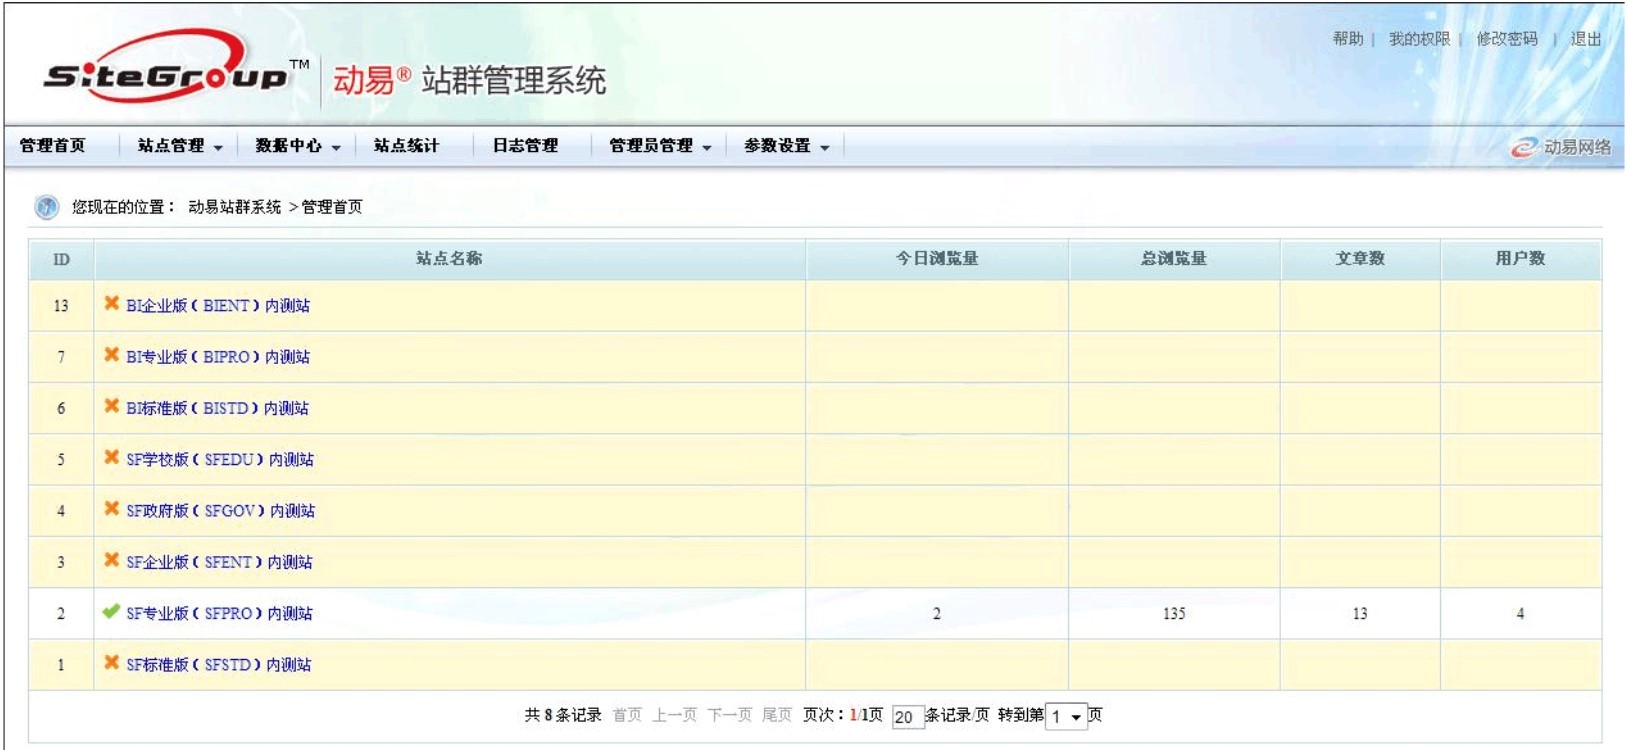Click the red X icon beside SF企业版 (SFENT)
Viewport: 1628px width, 750px height.
click(x=112, y=560)
